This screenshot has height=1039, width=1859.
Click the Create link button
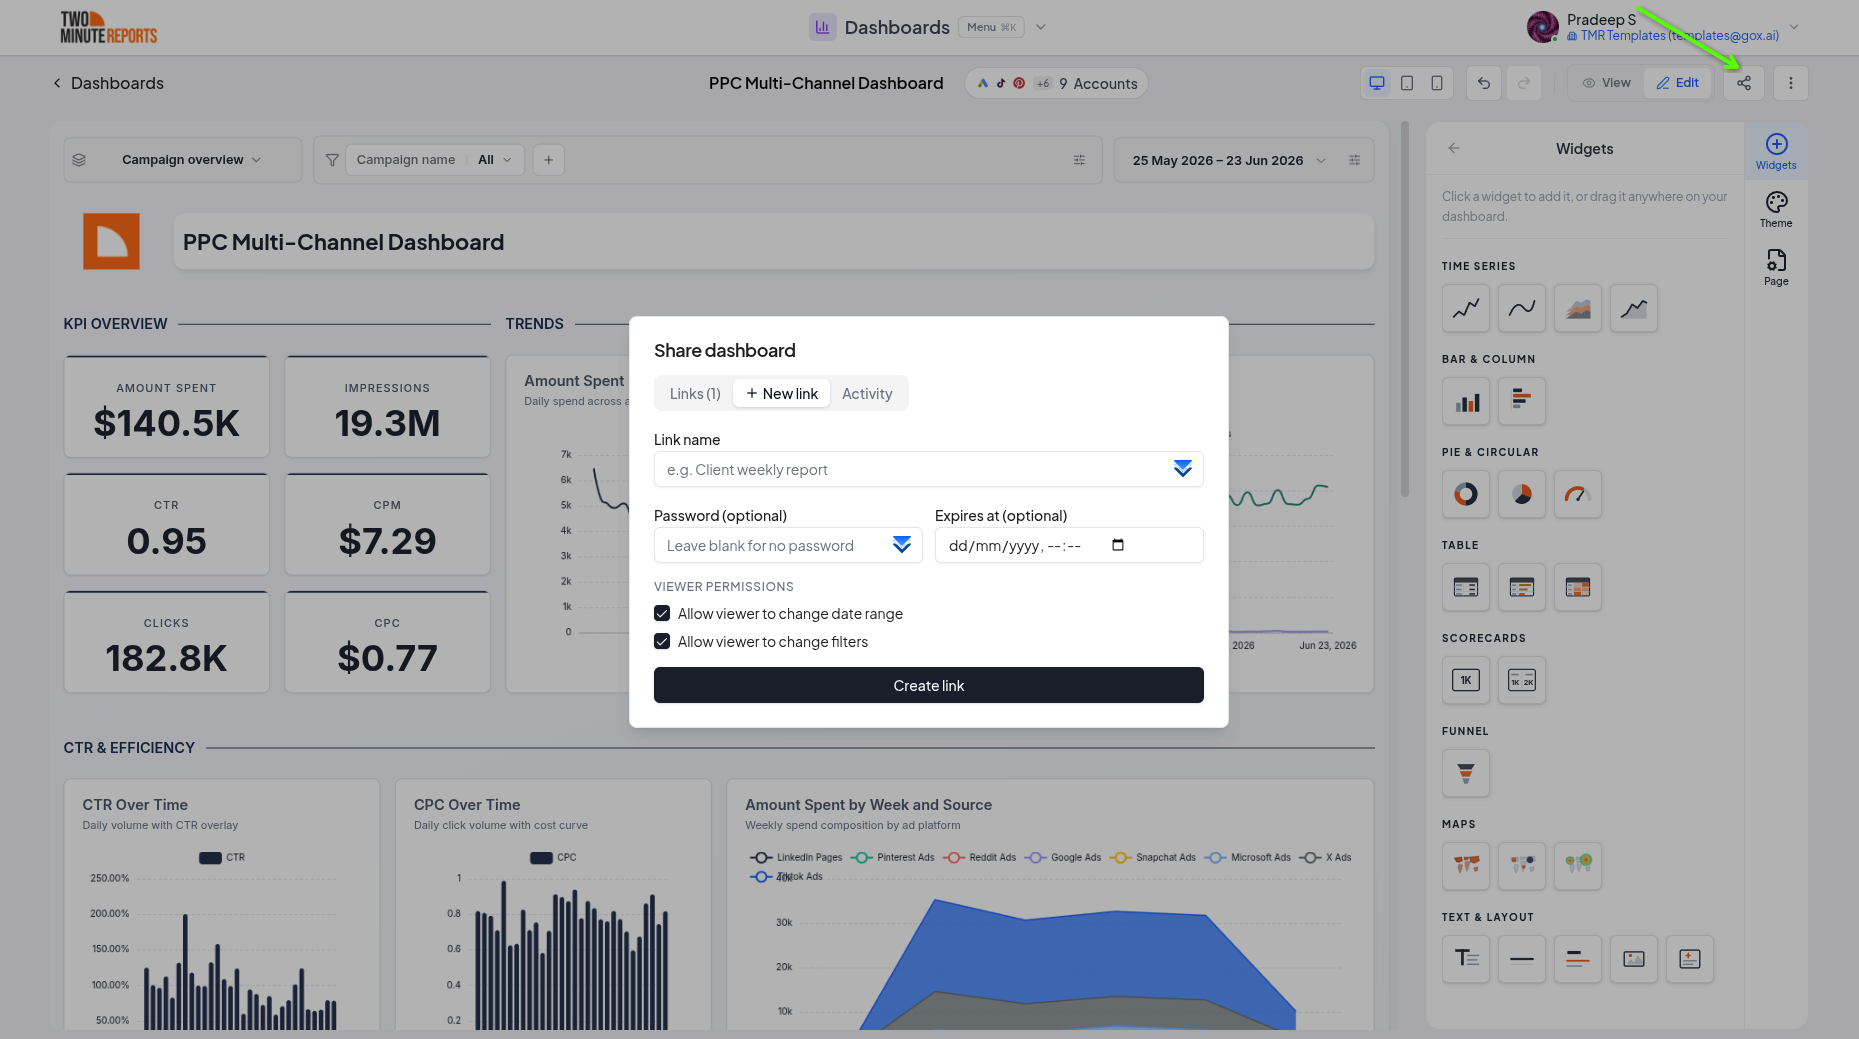point(928,685)
